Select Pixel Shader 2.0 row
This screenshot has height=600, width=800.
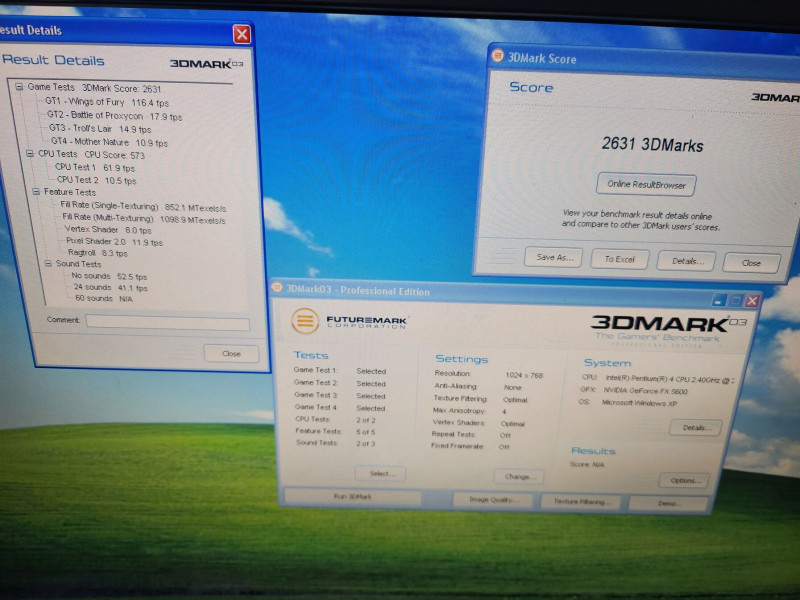coord(114,242)
